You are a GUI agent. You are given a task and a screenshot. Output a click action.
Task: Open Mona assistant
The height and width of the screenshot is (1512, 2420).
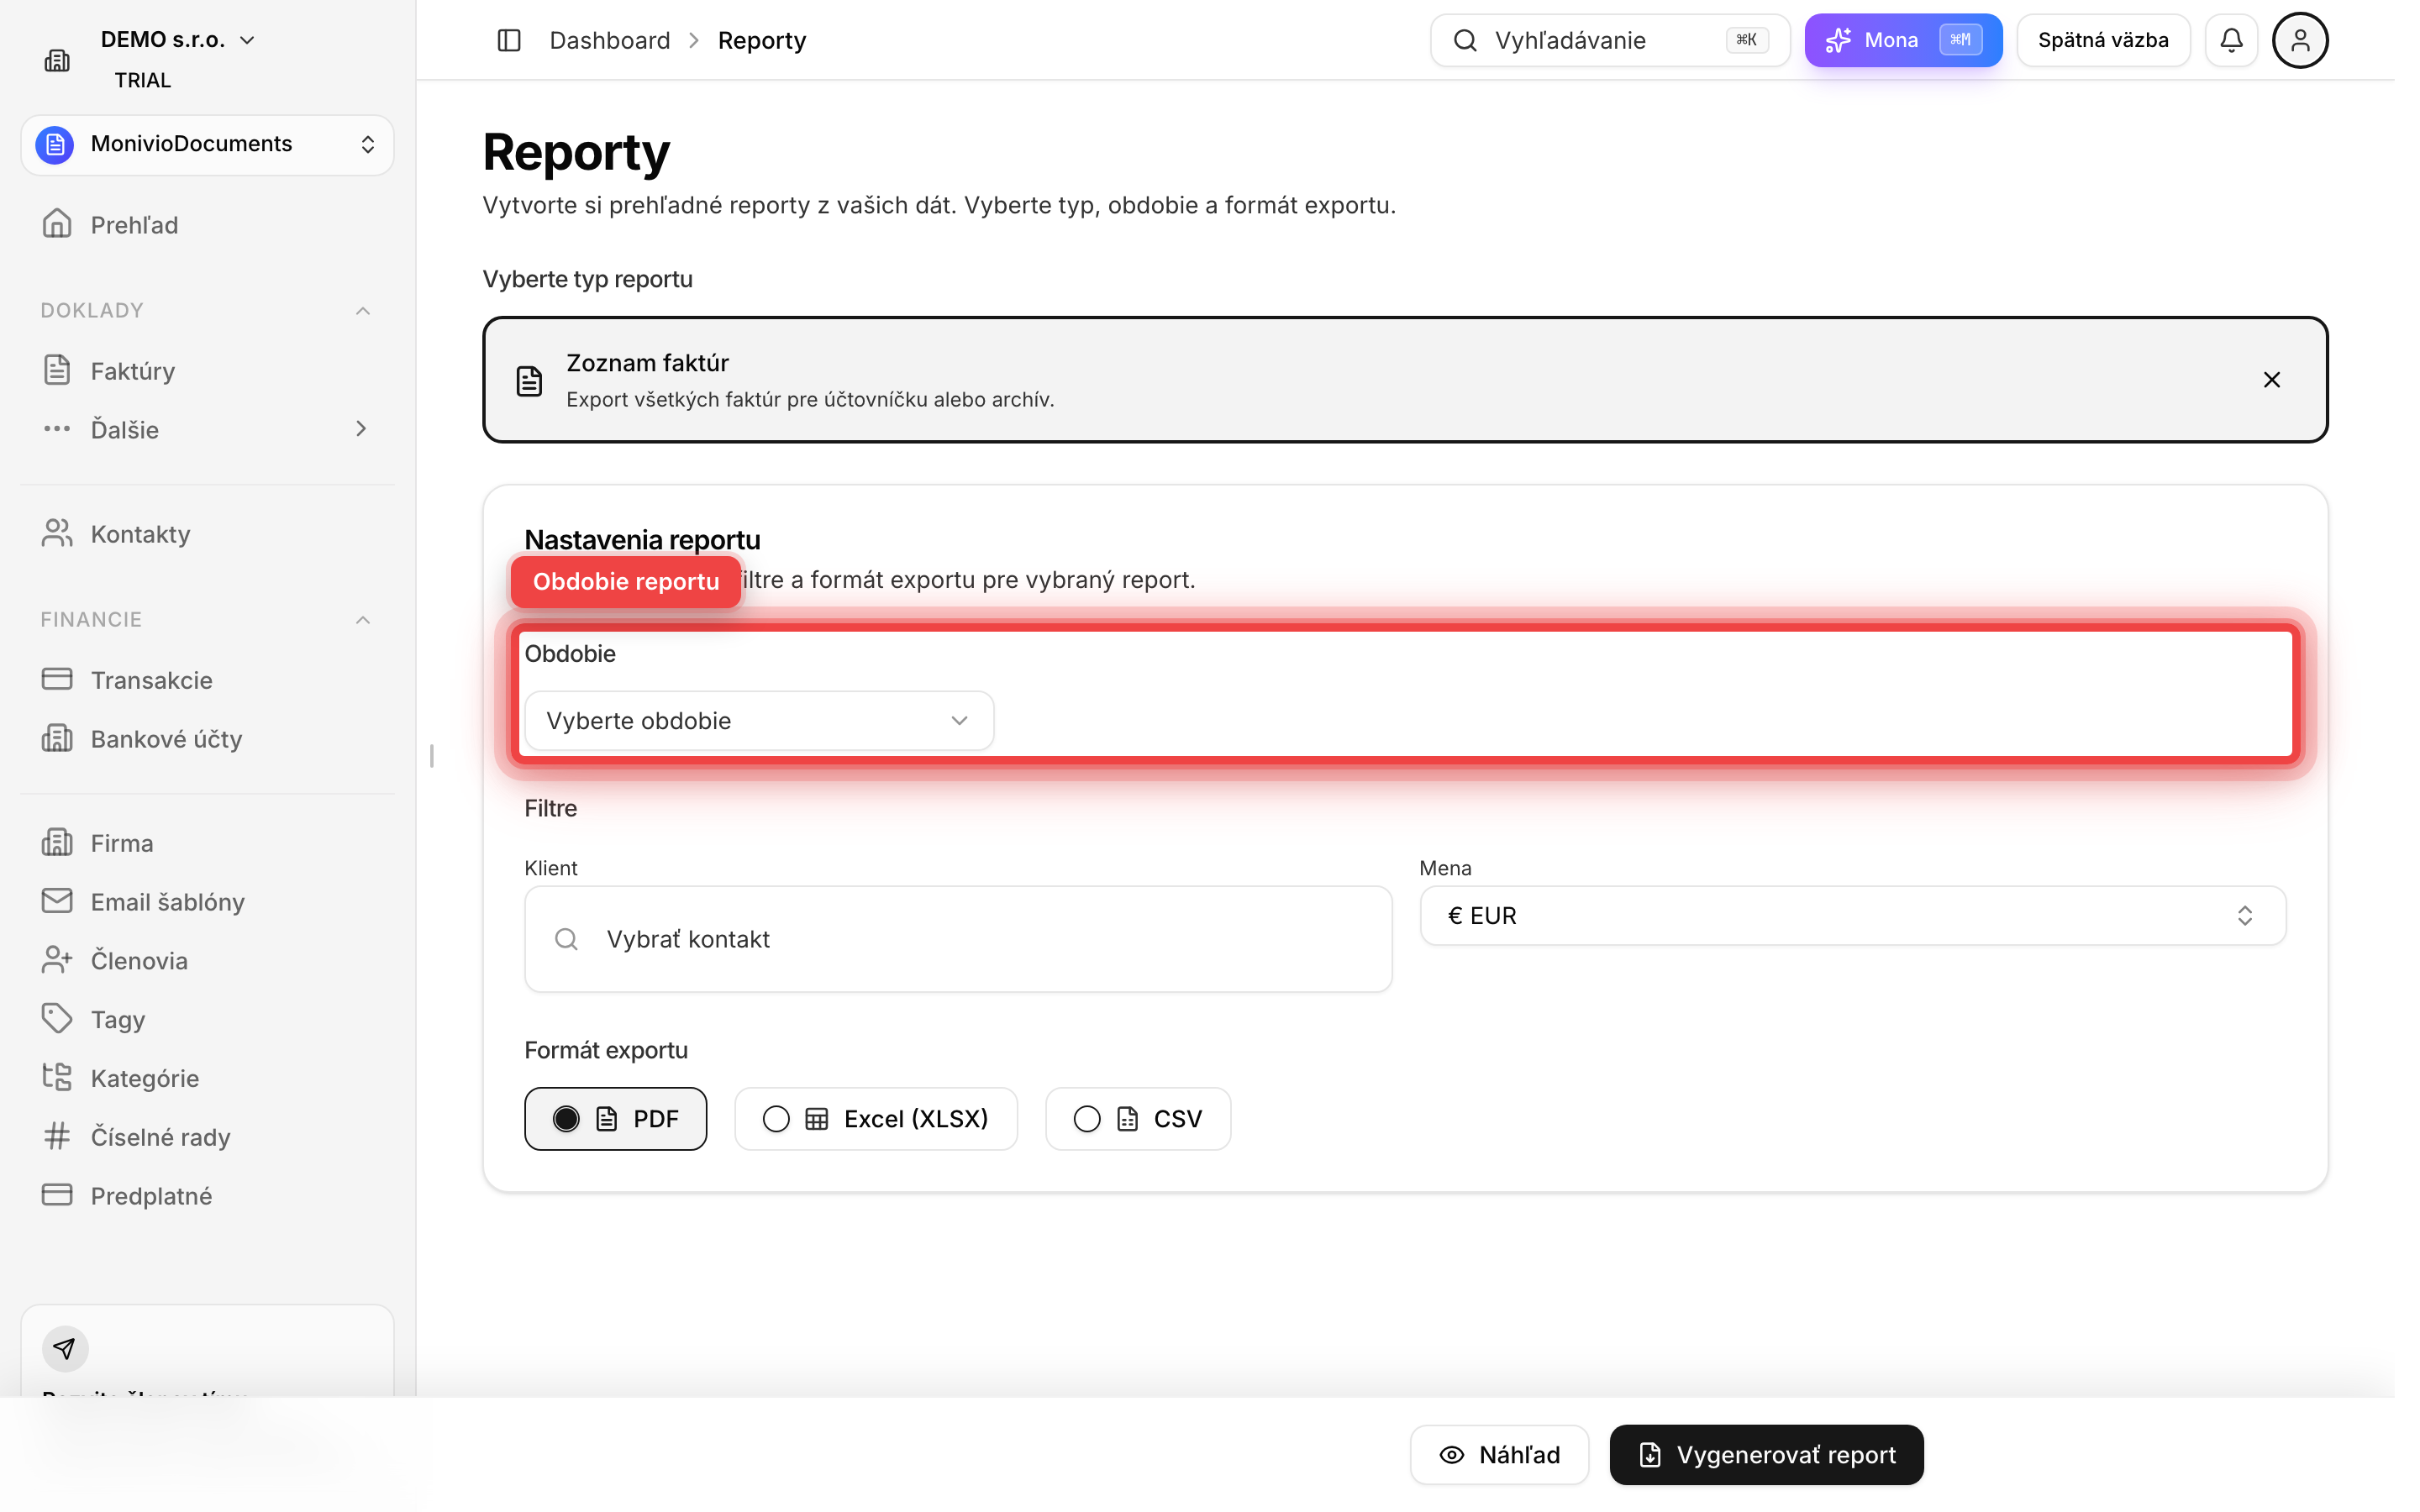click(x=1903, y=40)
